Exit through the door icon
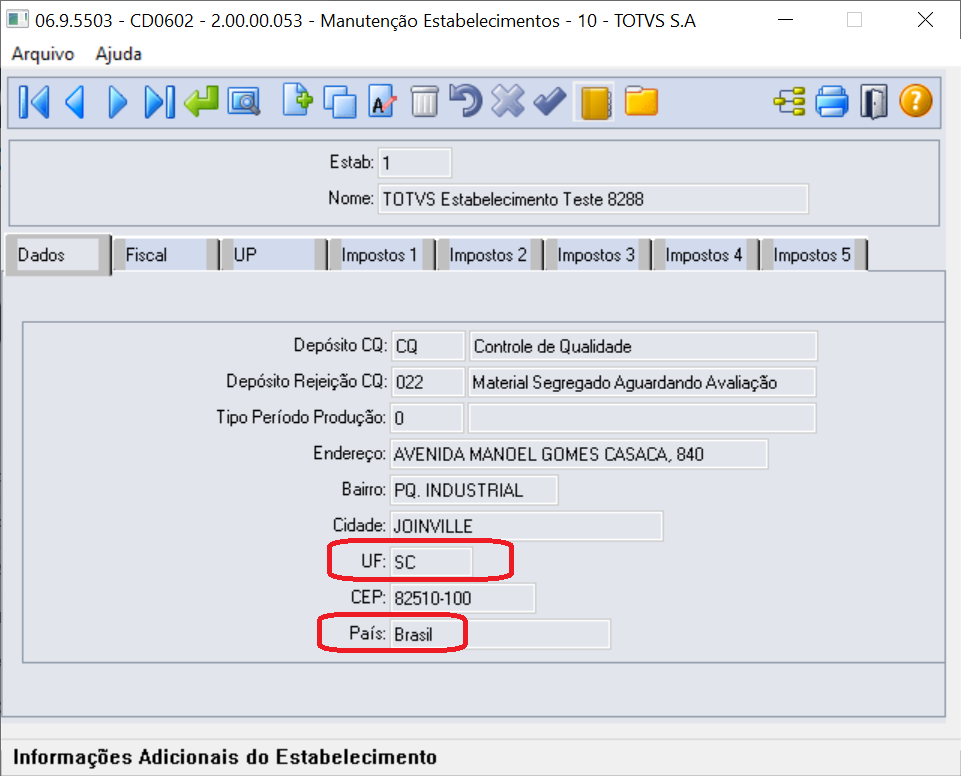Image resolution: width=961 pixels, height=776 pixels. point(873,102)
